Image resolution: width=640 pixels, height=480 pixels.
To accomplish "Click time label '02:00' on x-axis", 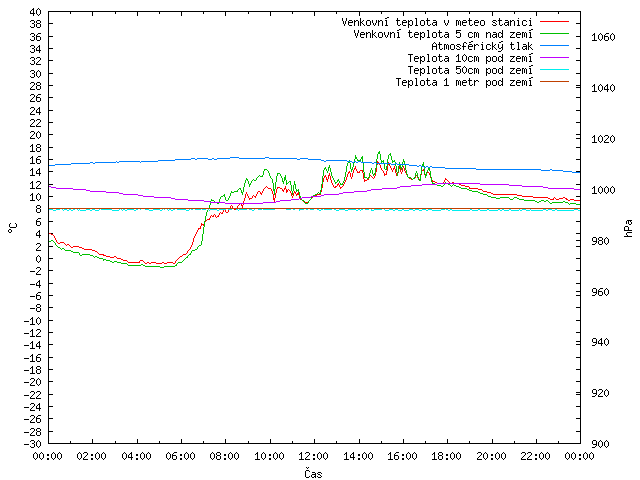I will [92, 456].
